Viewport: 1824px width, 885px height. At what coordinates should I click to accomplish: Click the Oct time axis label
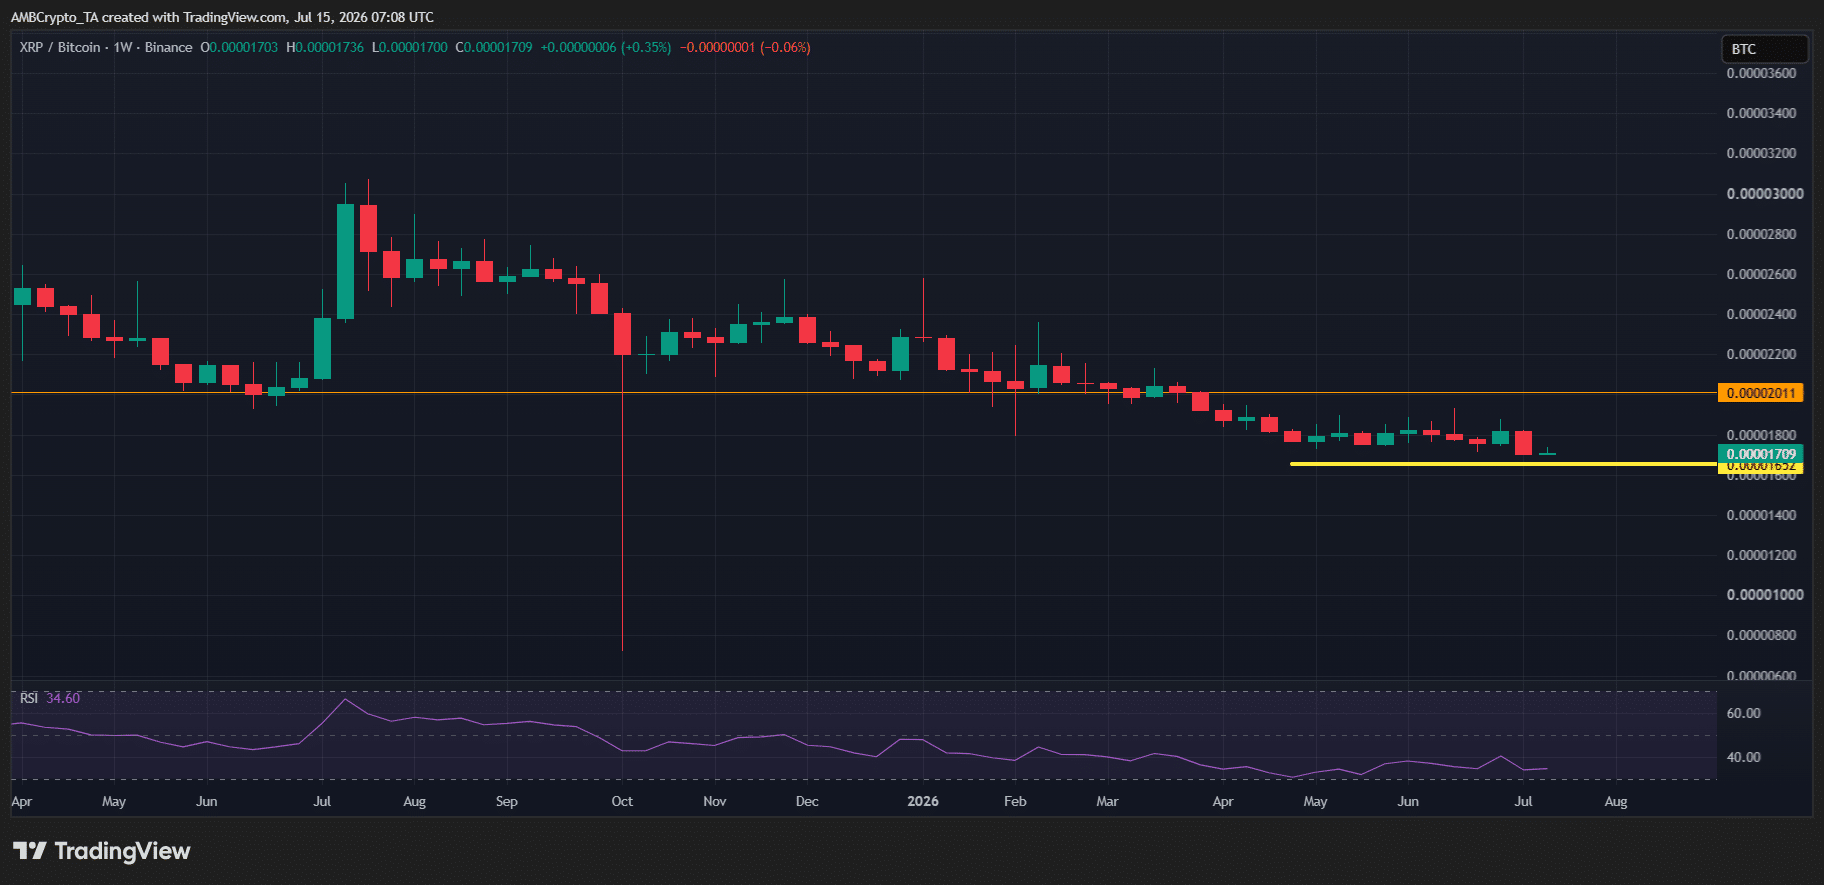[x=622, y=801]
